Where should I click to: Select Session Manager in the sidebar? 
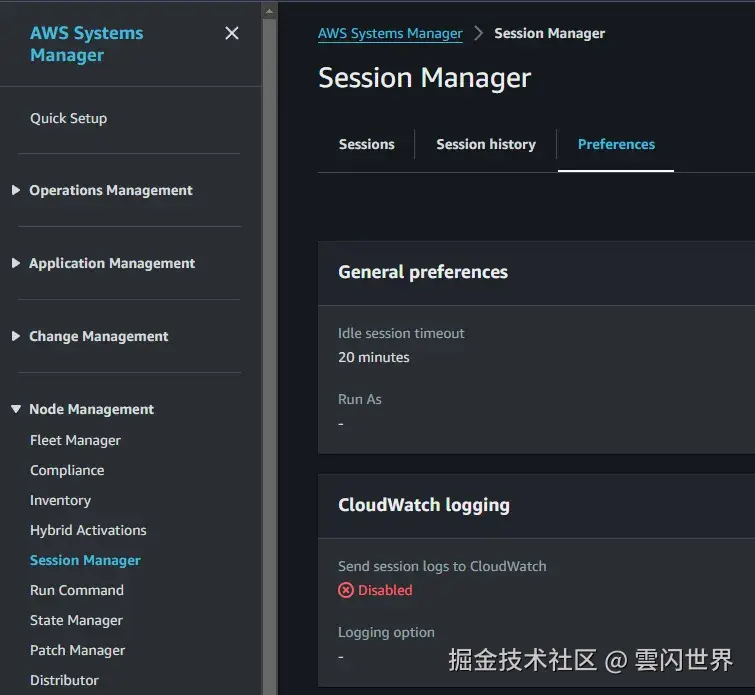pos(85,560)
